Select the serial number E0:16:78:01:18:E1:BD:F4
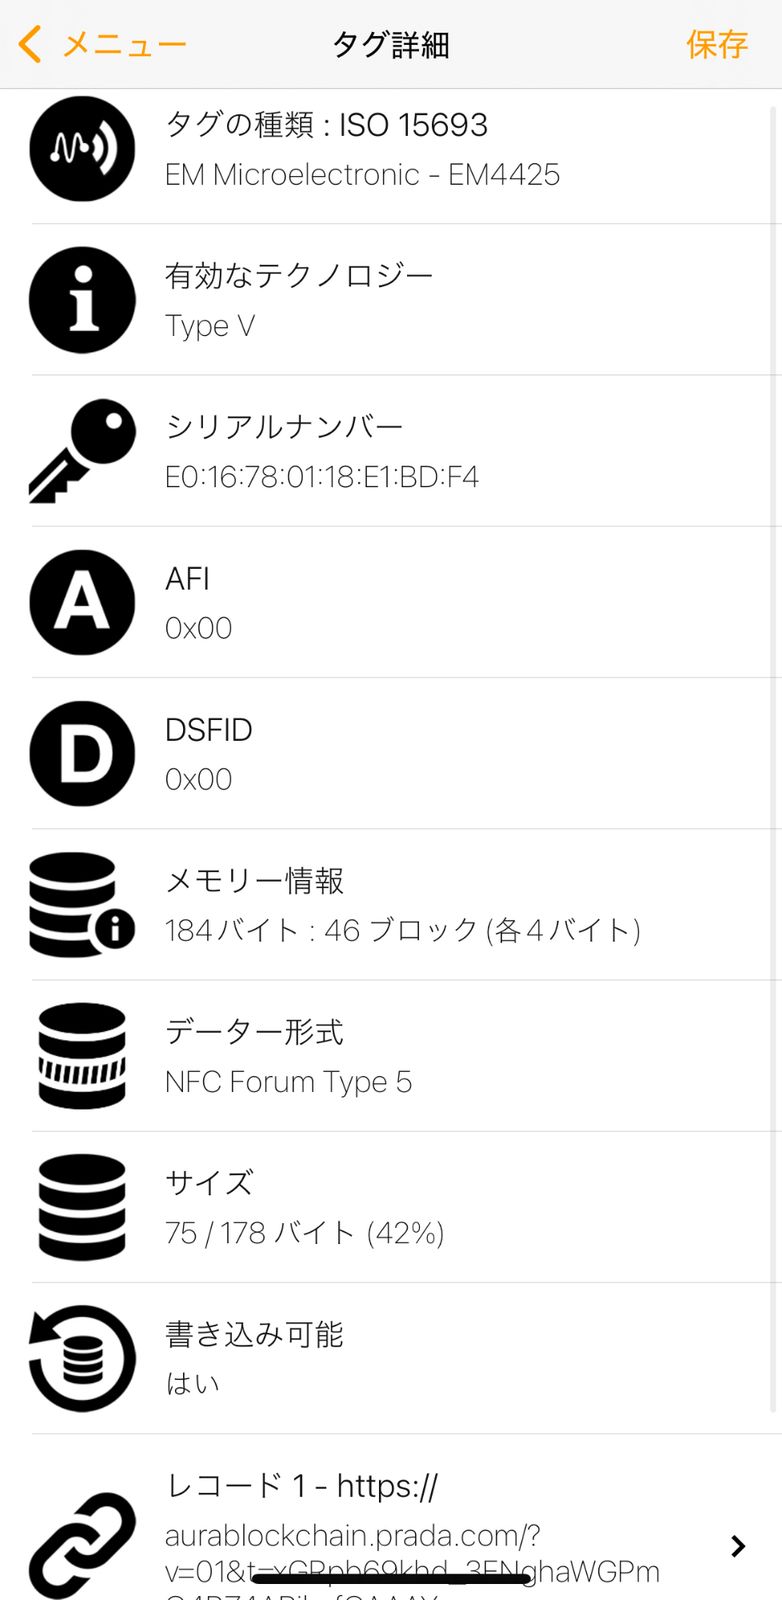The image size is (782, 1600). (x=321, y=477)
